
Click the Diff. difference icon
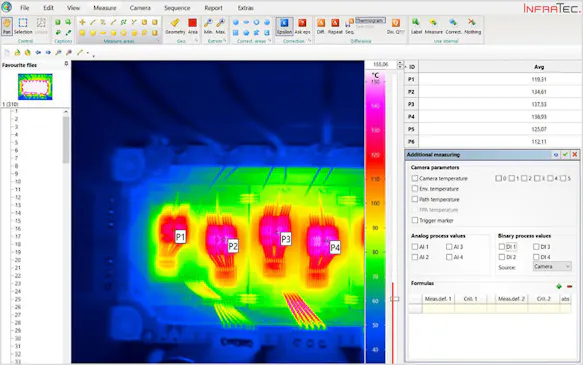click(x=321, y=26)
